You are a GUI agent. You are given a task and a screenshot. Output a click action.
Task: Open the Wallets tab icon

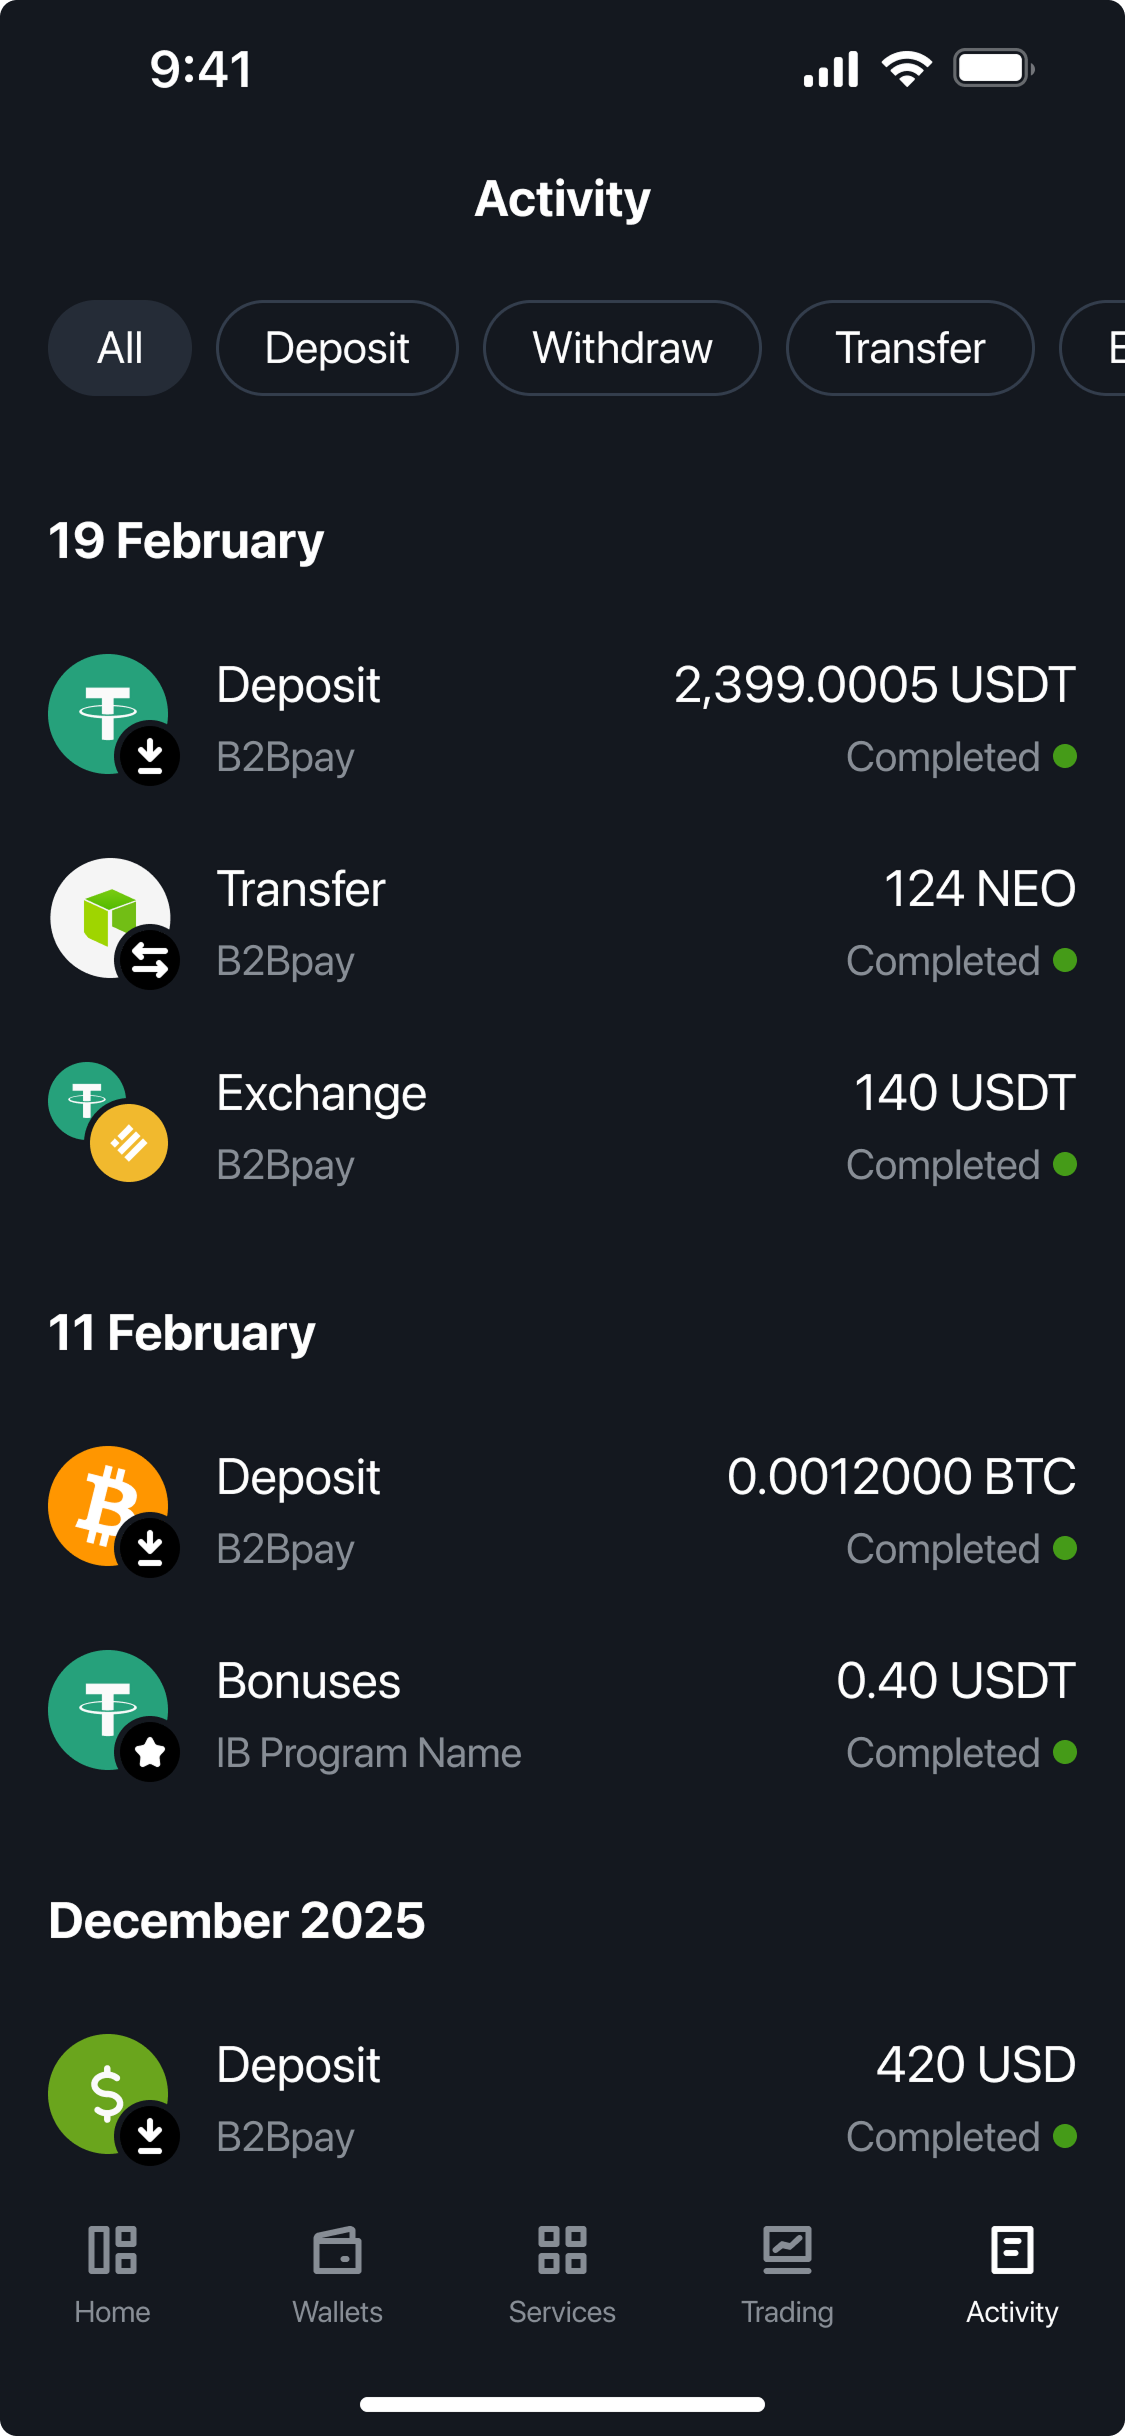pos(337,2250)
